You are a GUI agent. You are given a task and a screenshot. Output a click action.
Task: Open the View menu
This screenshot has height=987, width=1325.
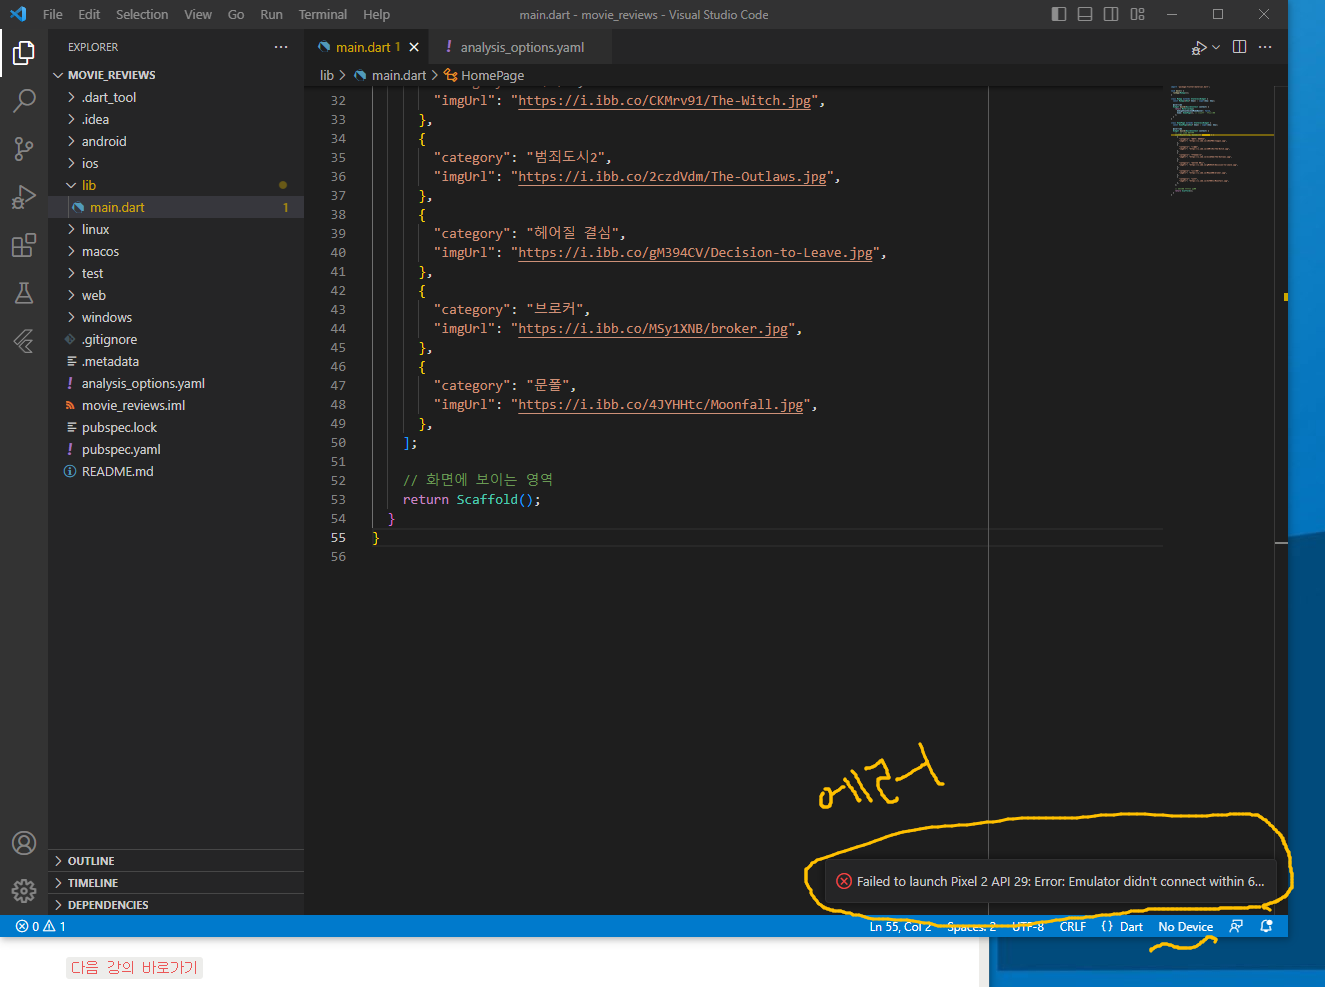coord(198,14)
